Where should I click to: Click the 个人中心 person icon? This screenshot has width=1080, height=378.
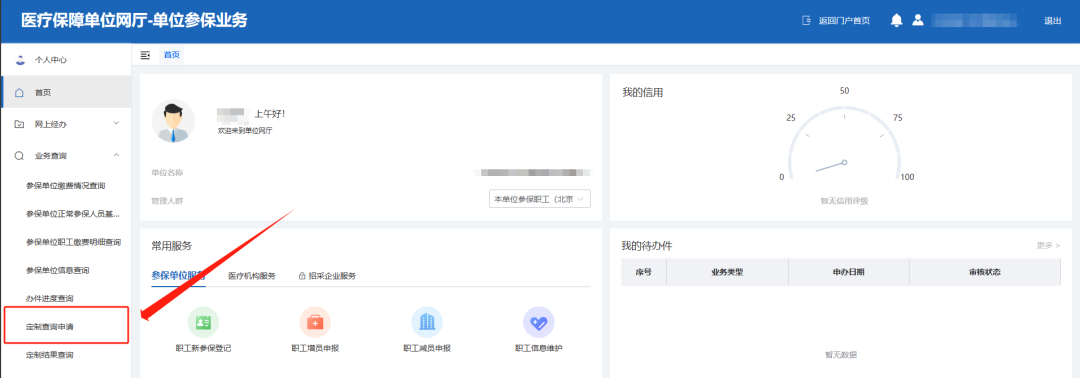point(19,60)
